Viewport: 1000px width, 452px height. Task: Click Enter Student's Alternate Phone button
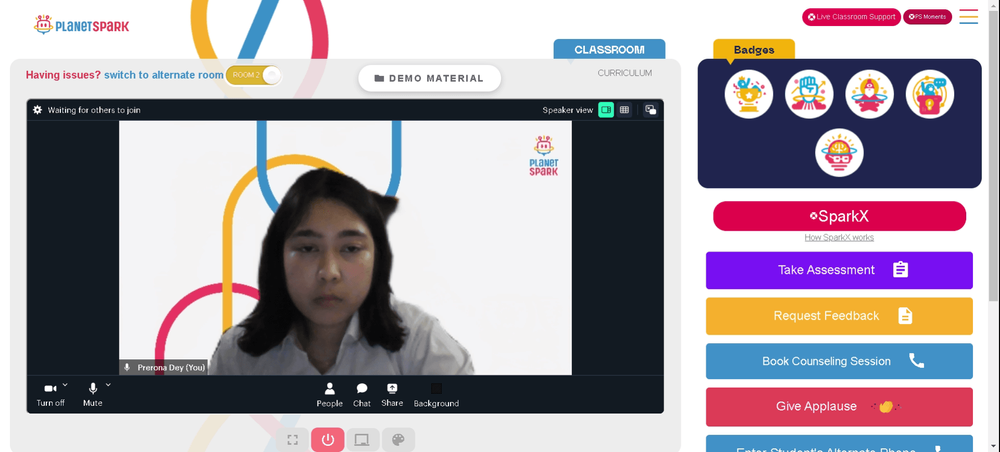[839, 444]
